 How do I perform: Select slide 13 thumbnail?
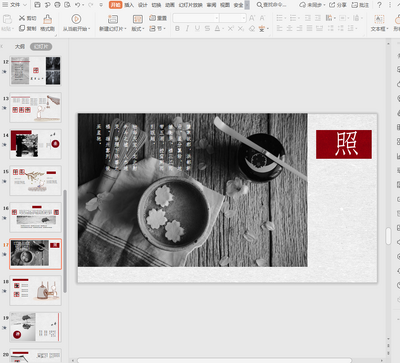click(x=36, y=107)
